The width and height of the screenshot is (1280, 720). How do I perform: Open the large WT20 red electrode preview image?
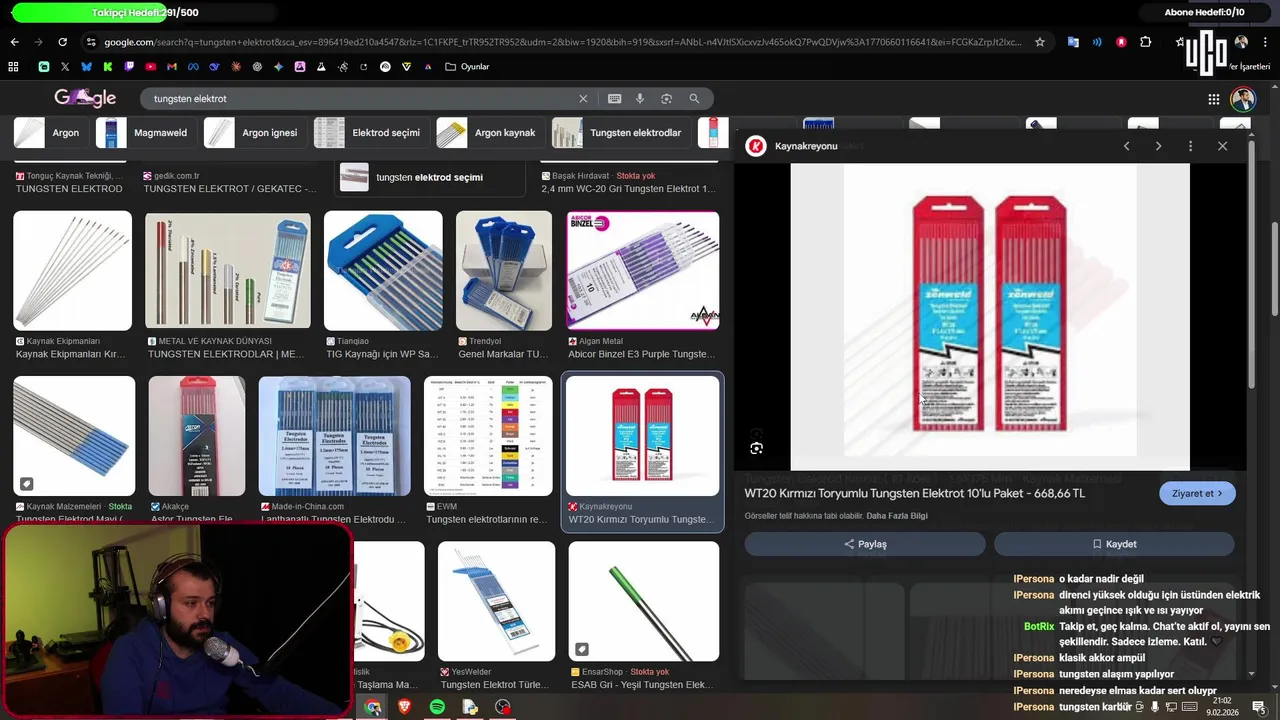point(990,317)
